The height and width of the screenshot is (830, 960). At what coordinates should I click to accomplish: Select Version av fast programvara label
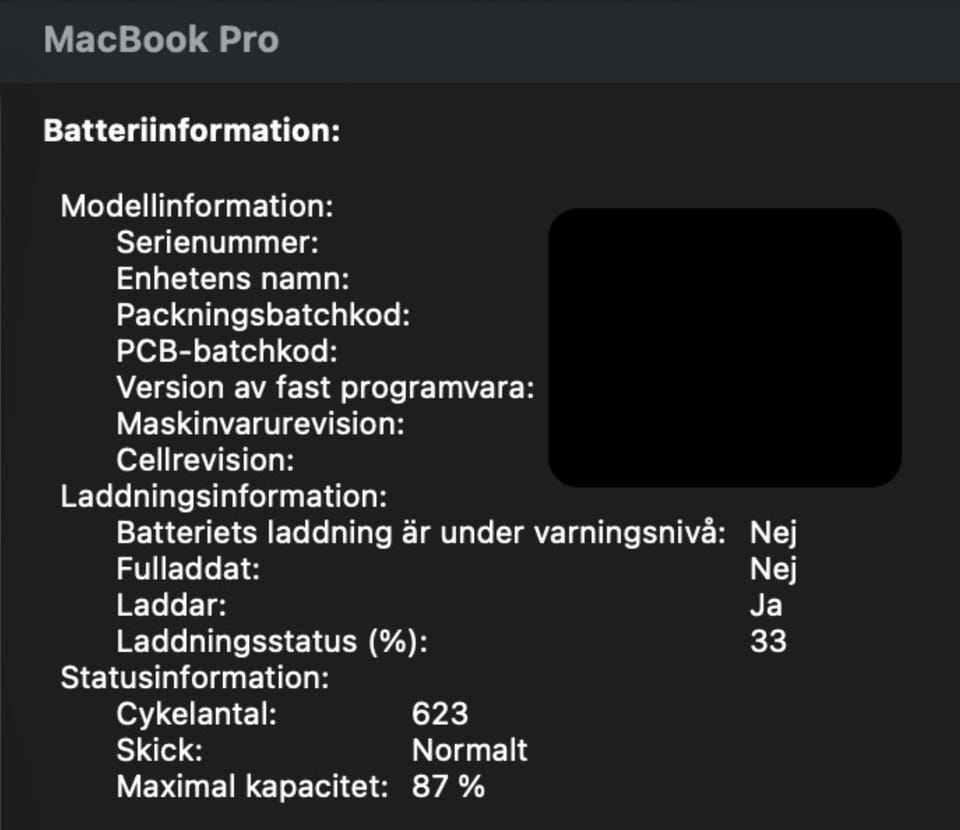325,387
